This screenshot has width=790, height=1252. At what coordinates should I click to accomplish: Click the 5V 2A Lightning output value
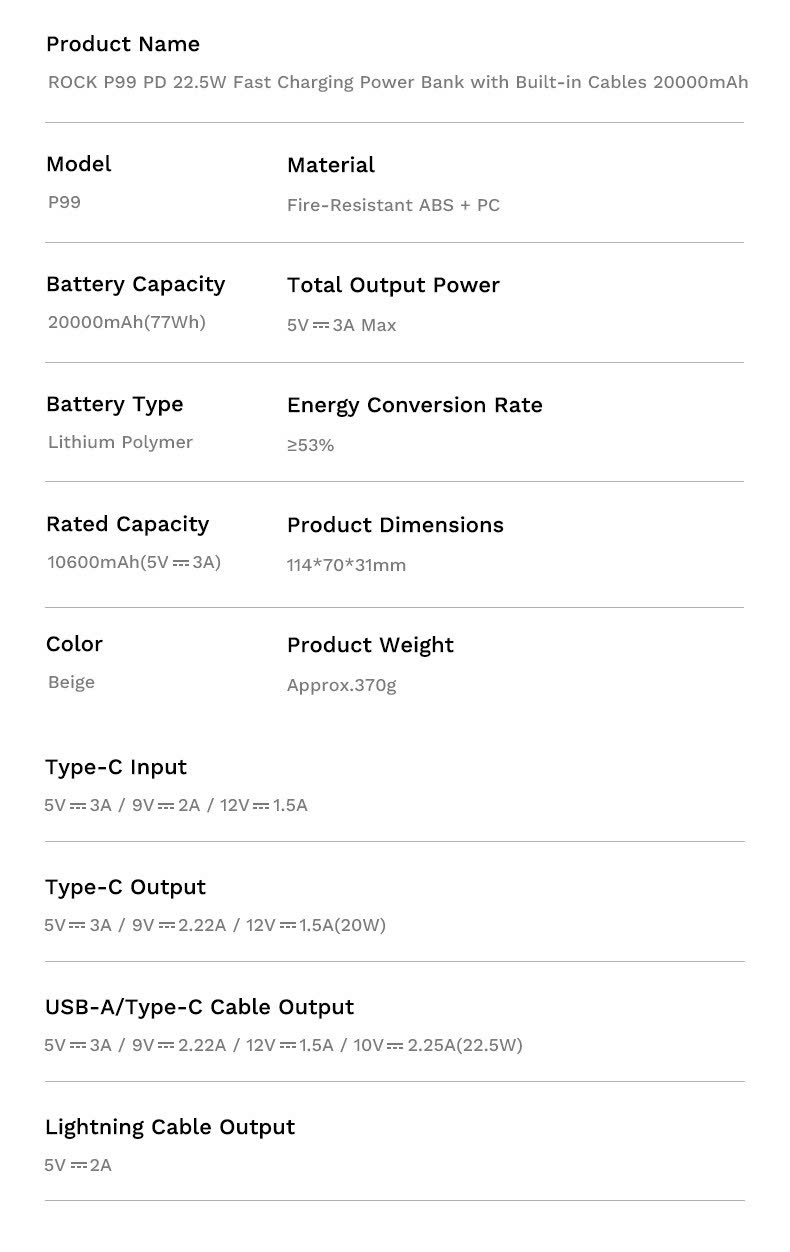tap(78, 1165)
